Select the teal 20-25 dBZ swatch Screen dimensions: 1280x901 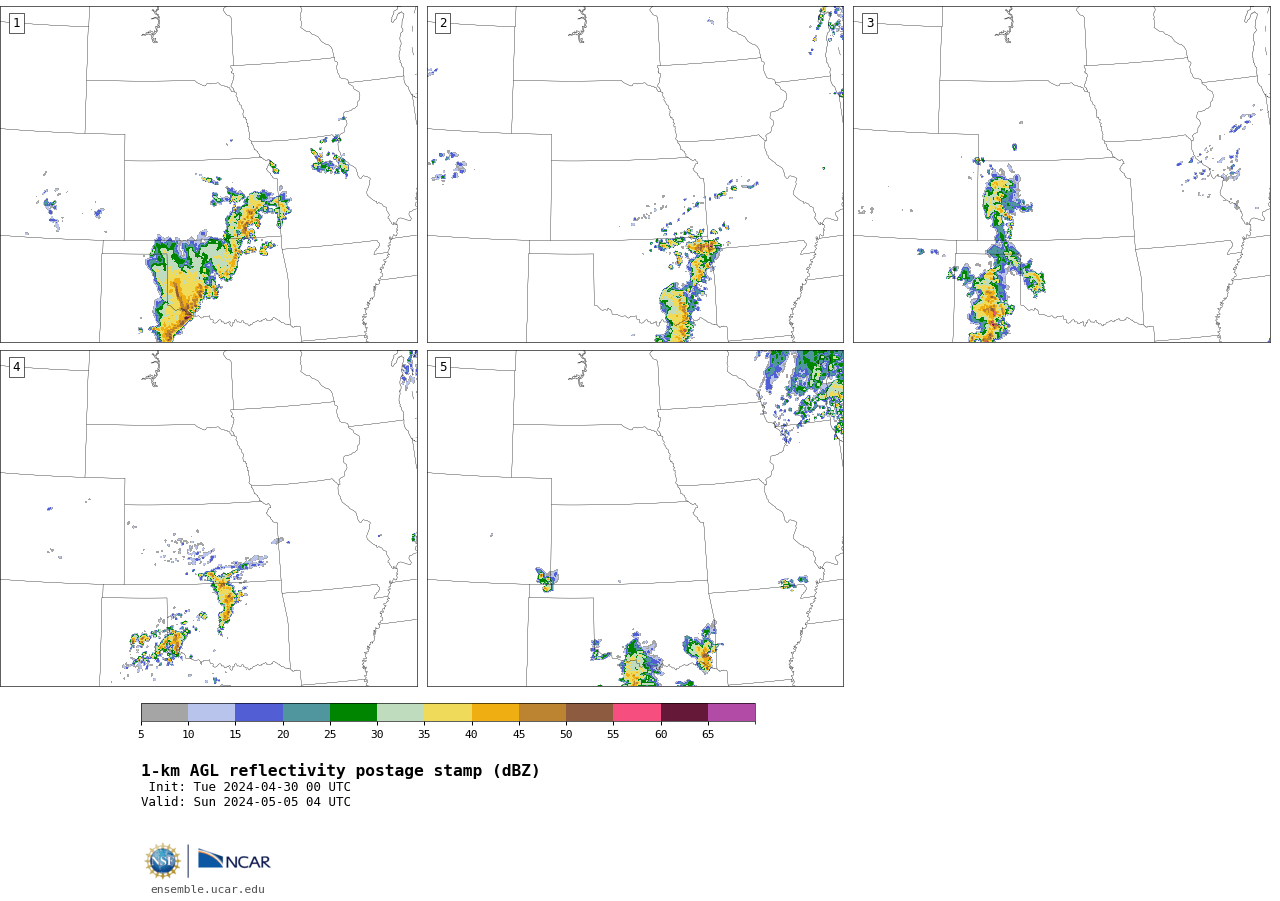click(306, 713)
